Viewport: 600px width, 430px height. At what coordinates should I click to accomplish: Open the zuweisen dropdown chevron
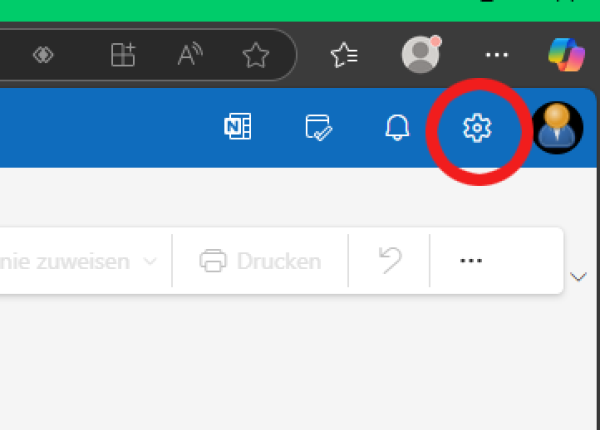[150, 262]
